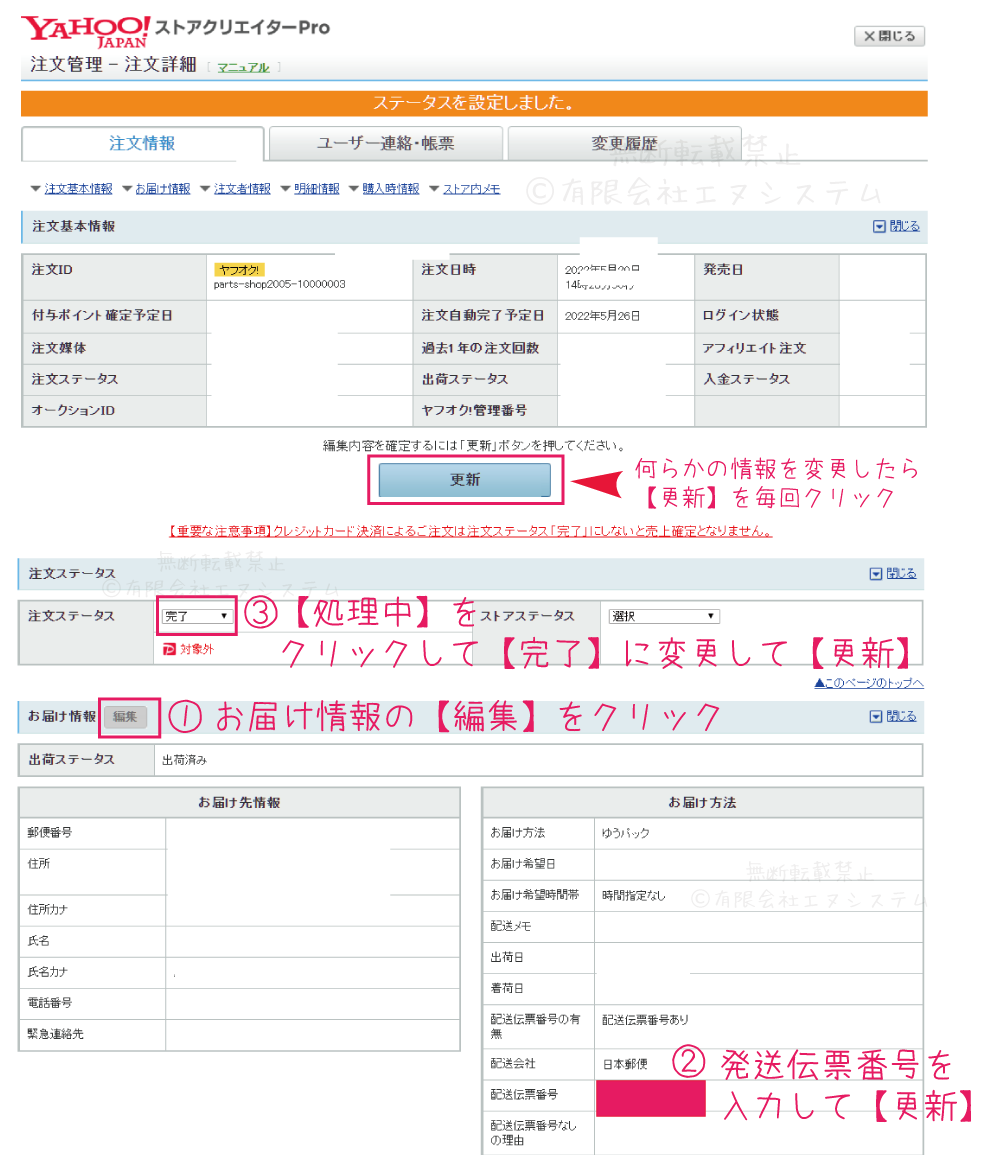981x1155 pixels.
Task: Click 2022年5月26日 auto-complete date value
Action: pyautogui.click(x=602, y=316)
